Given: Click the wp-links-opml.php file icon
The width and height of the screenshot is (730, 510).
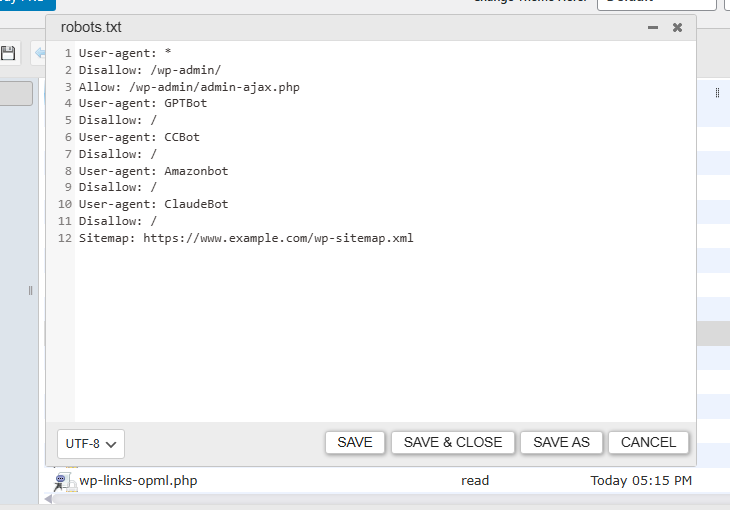Looking at the screenshot, I should click(x=64, y=482).
